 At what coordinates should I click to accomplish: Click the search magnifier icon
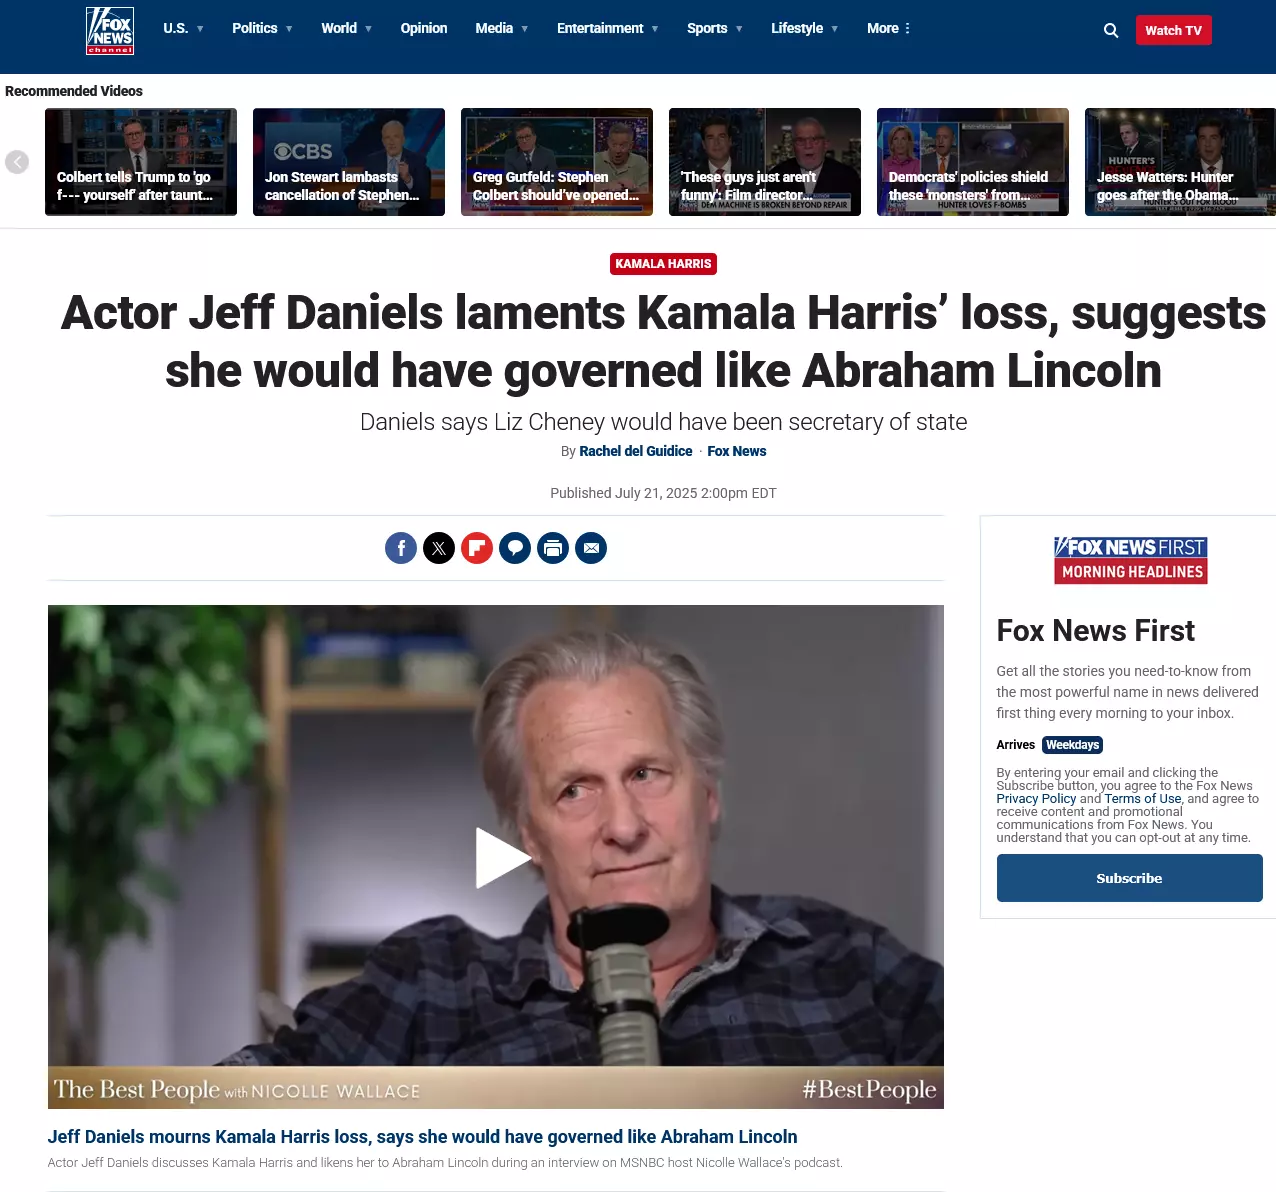point(1111,30)
